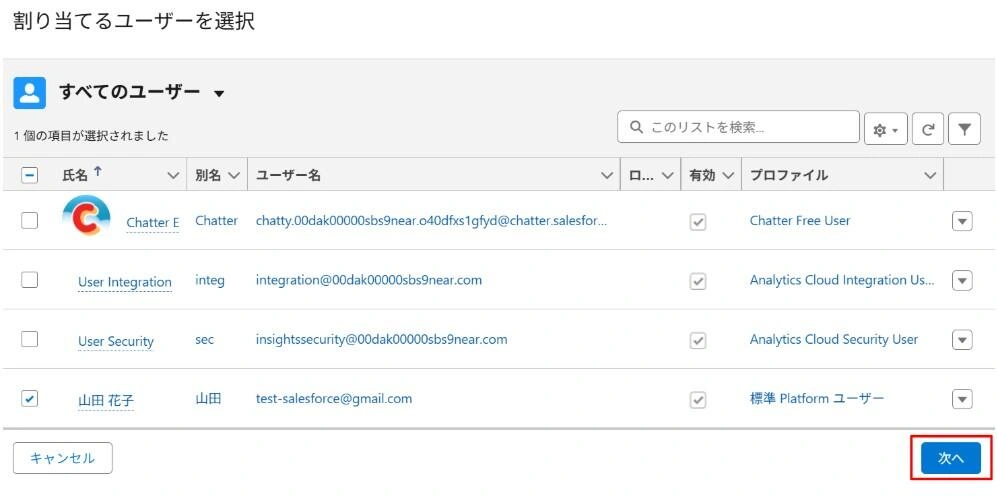Open the すべてのユーザー list view dropdown
This screenshot has height=501, width=997.
coord(219,93)
